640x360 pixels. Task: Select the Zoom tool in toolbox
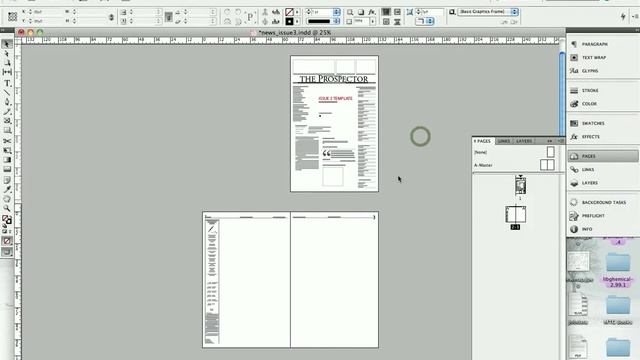coord(7,209)
